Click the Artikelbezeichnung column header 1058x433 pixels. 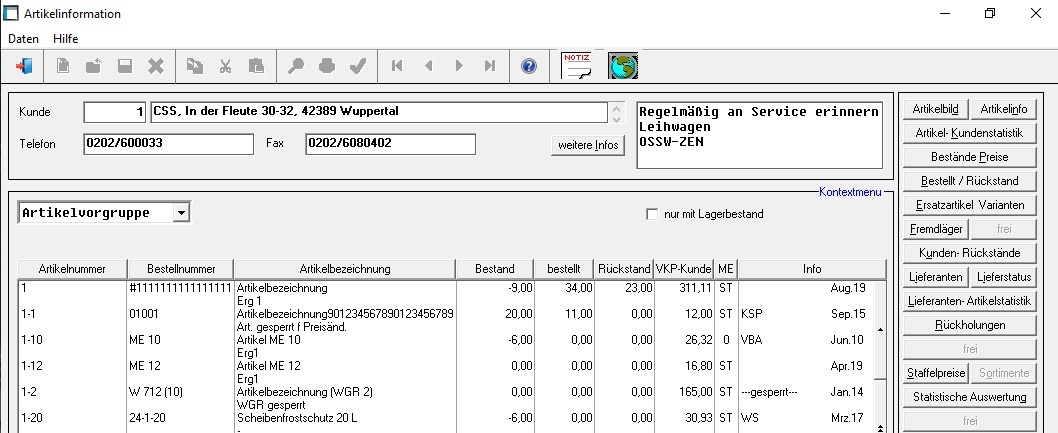coord(345,269)
